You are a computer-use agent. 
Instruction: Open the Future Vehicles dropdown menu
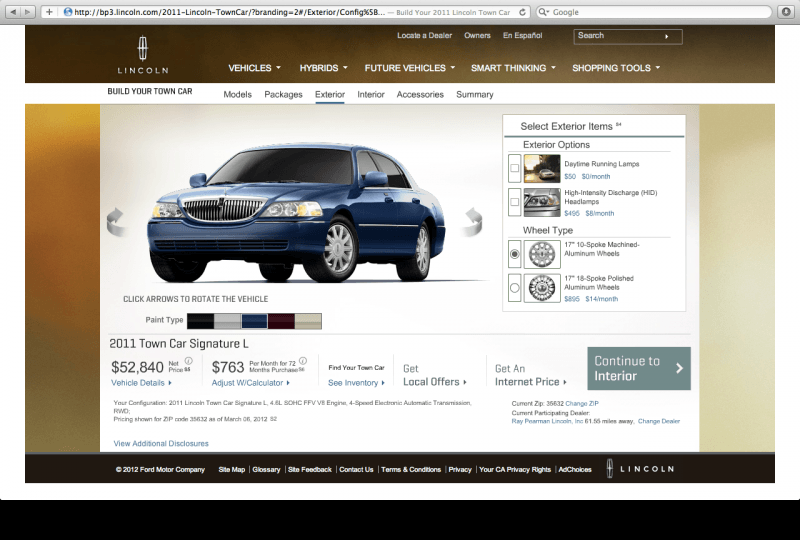[410, 68]
